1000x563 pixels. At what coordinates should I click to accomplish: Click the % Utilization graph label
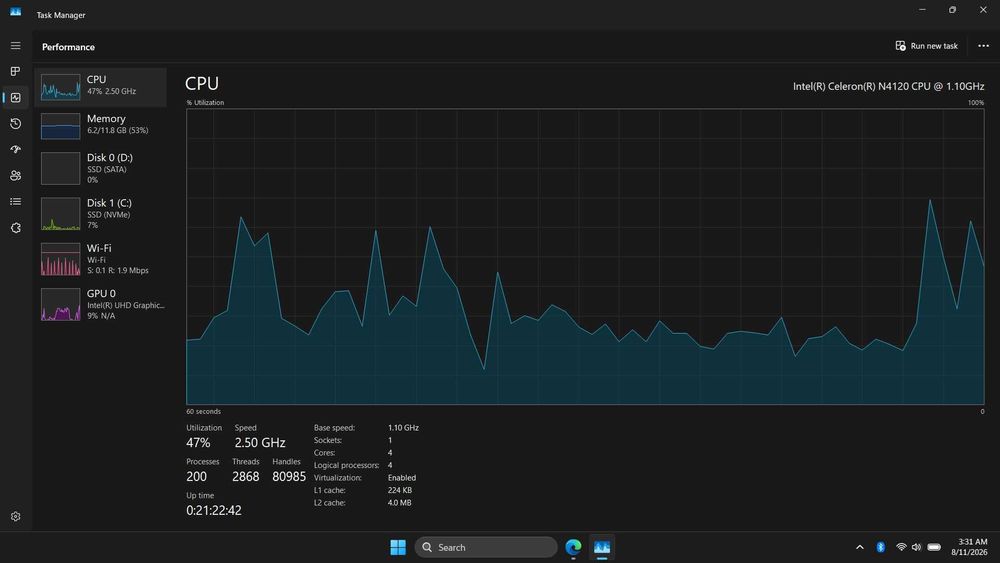(205, 103)
